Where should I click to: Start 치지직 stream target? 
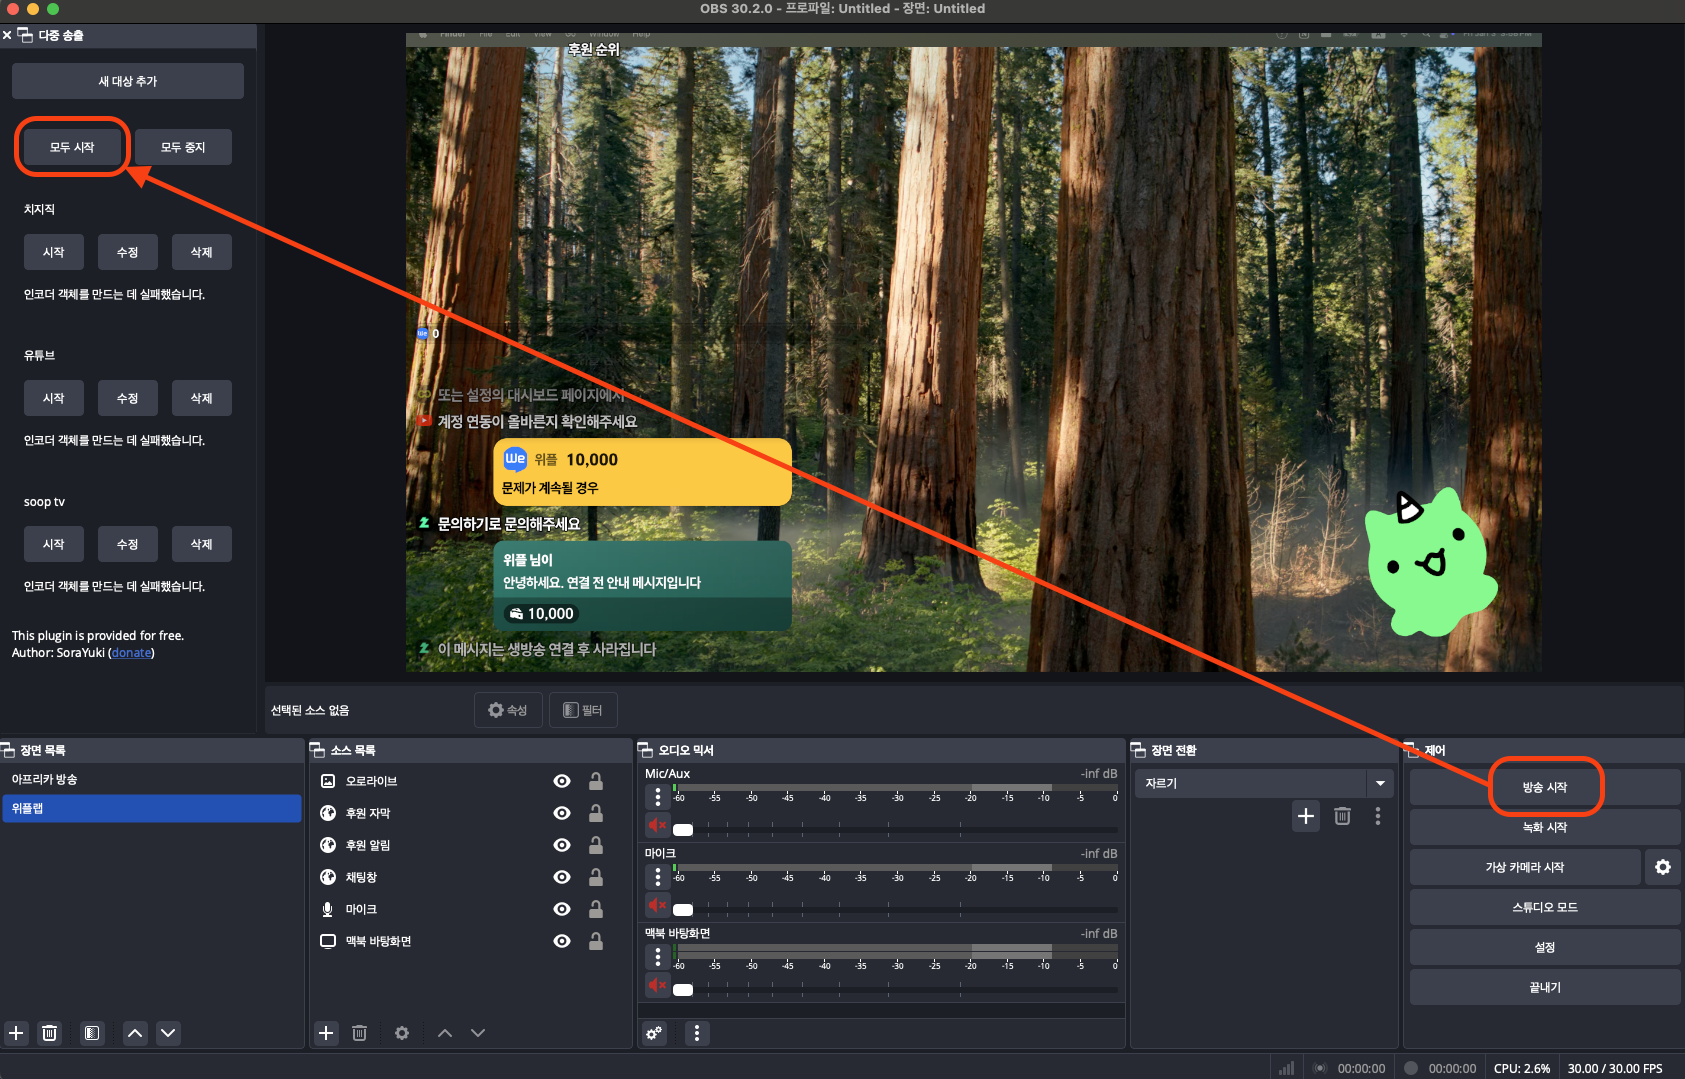54,252
